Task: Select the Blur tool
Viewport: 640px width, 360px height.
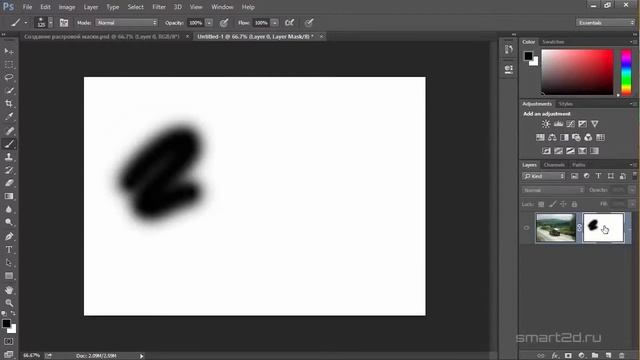Action: (x=9, y=209)
